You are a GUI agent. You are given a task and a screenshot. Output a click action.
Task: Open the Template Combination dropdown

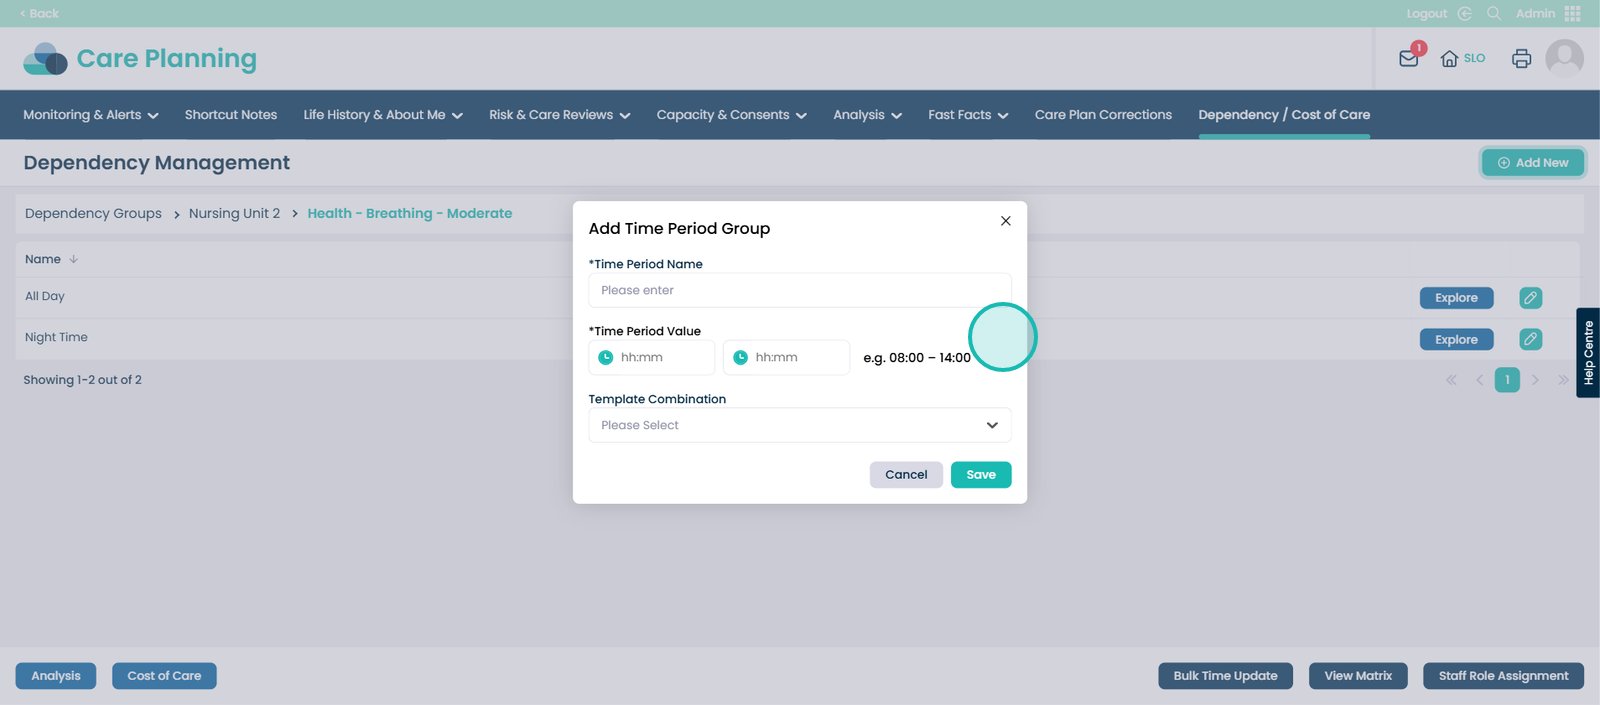pos(799,425)
